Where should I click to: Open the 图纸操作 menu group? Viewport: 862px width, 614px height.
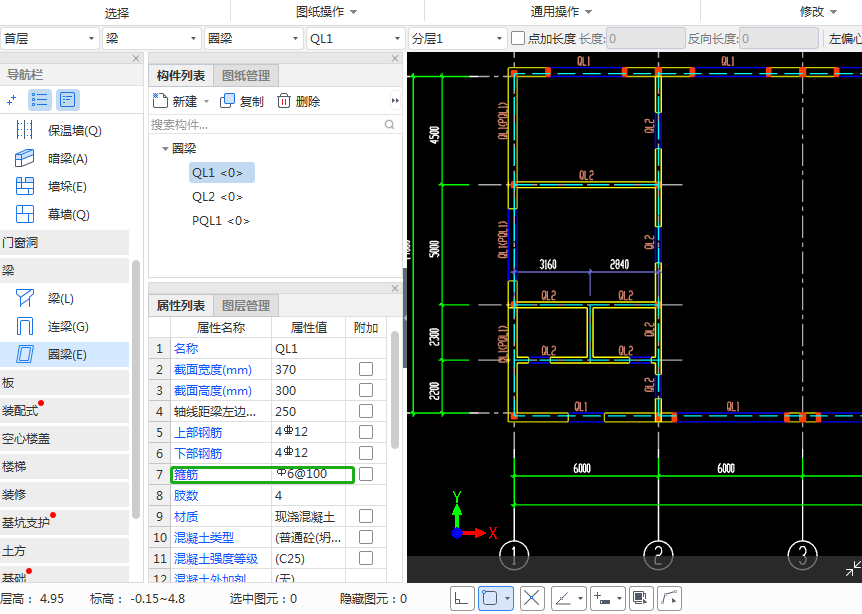click(x=327, y=12)
